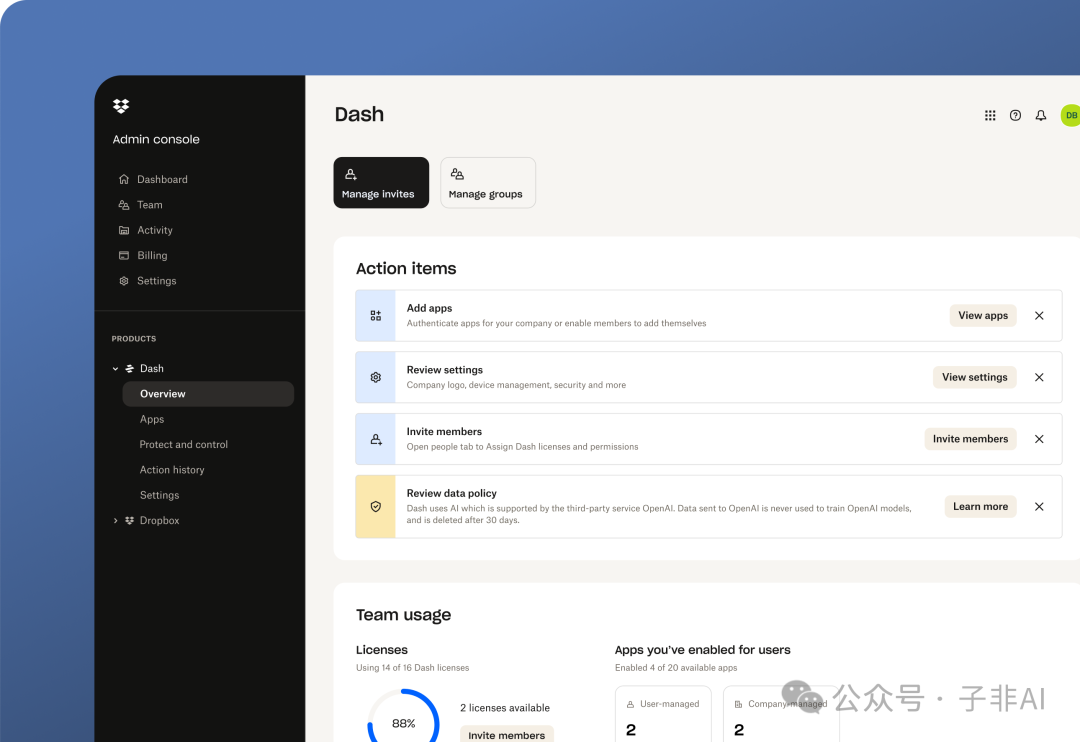Open Billing in the sidebar
Viewport: 1080px width, 742px height.
click(x=152, y=256)
